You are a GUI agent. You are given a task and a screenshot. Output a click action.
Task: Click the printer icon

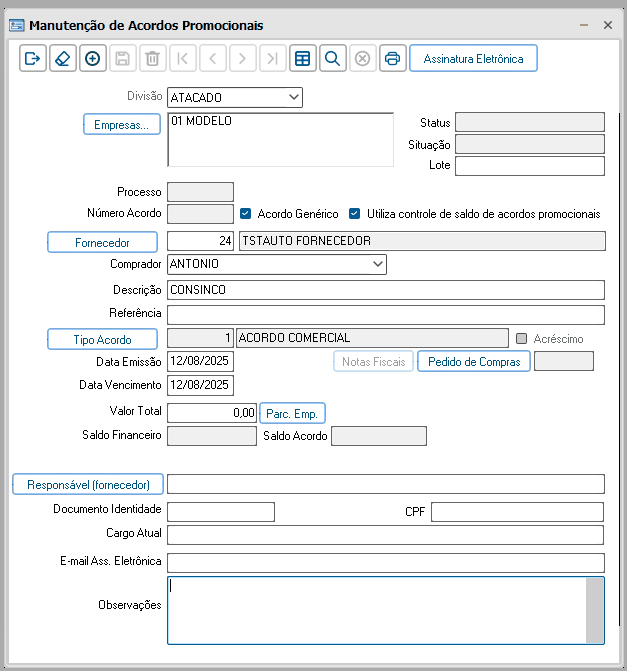392,58
